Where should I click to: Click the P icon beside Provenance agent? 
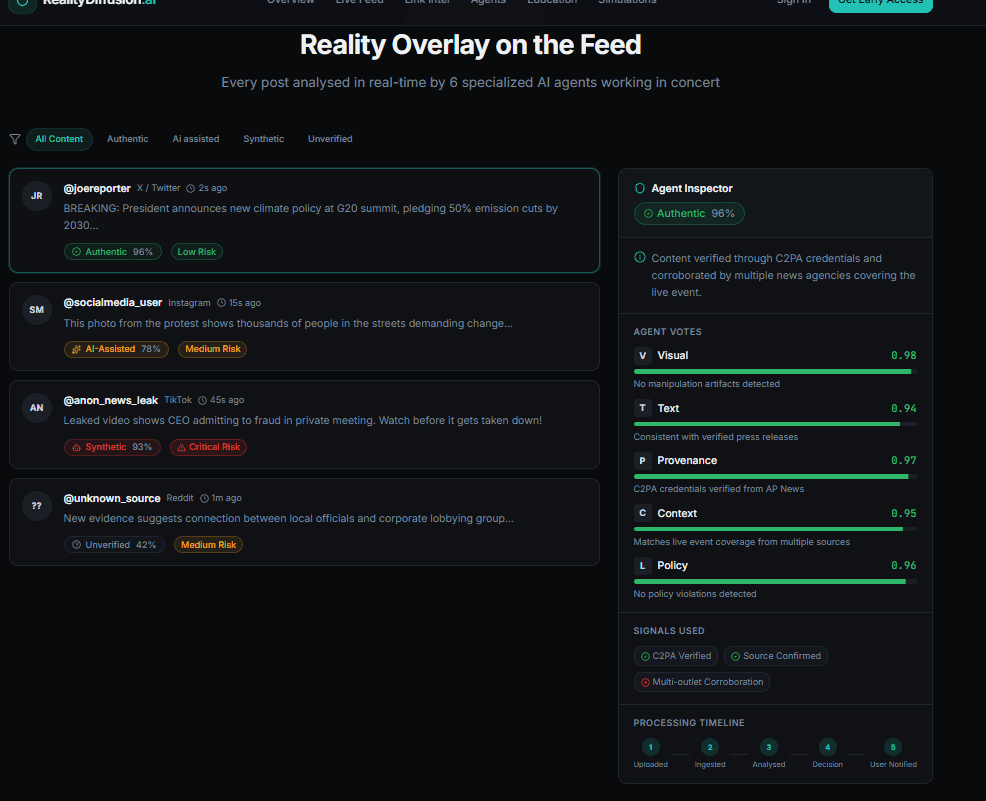[x=643, y=460]
